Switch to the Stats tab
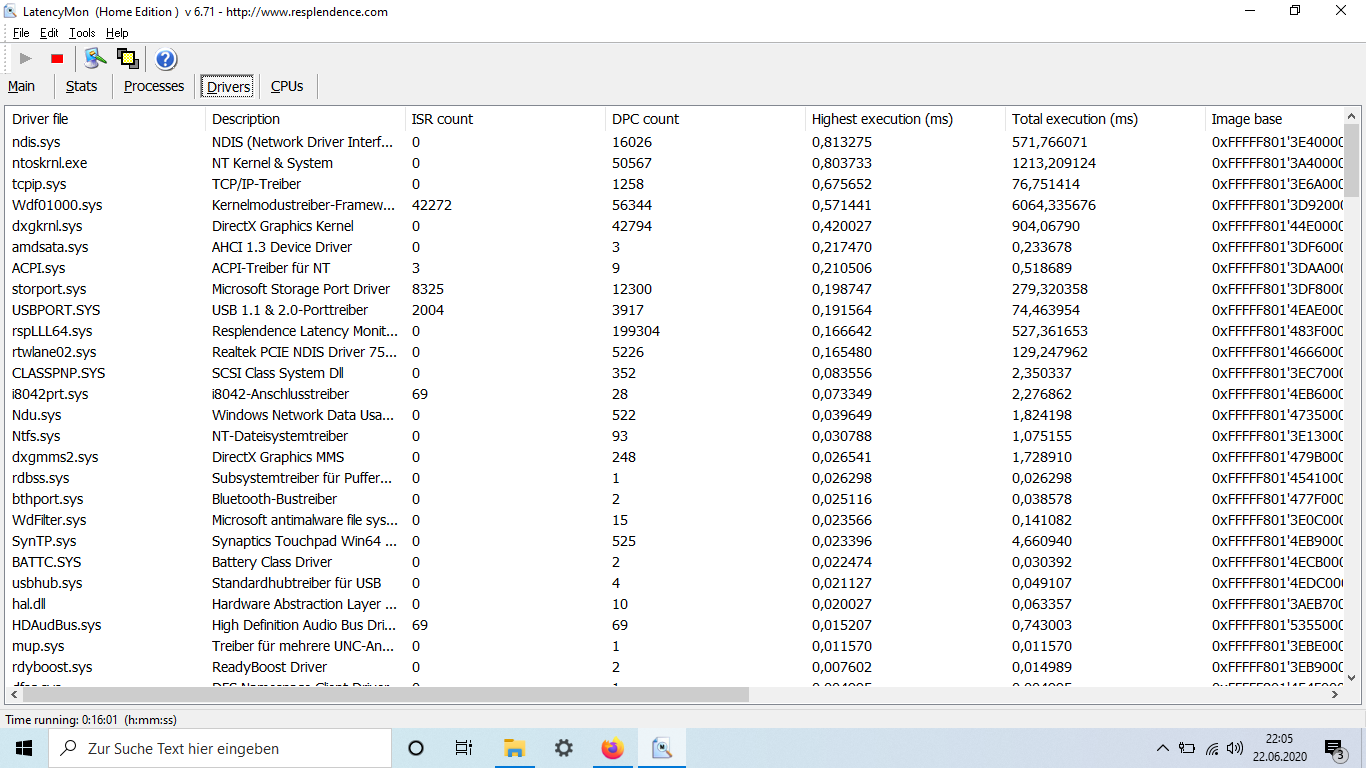The height and width of the screenshot is (768, 1366). pos(82,86)
